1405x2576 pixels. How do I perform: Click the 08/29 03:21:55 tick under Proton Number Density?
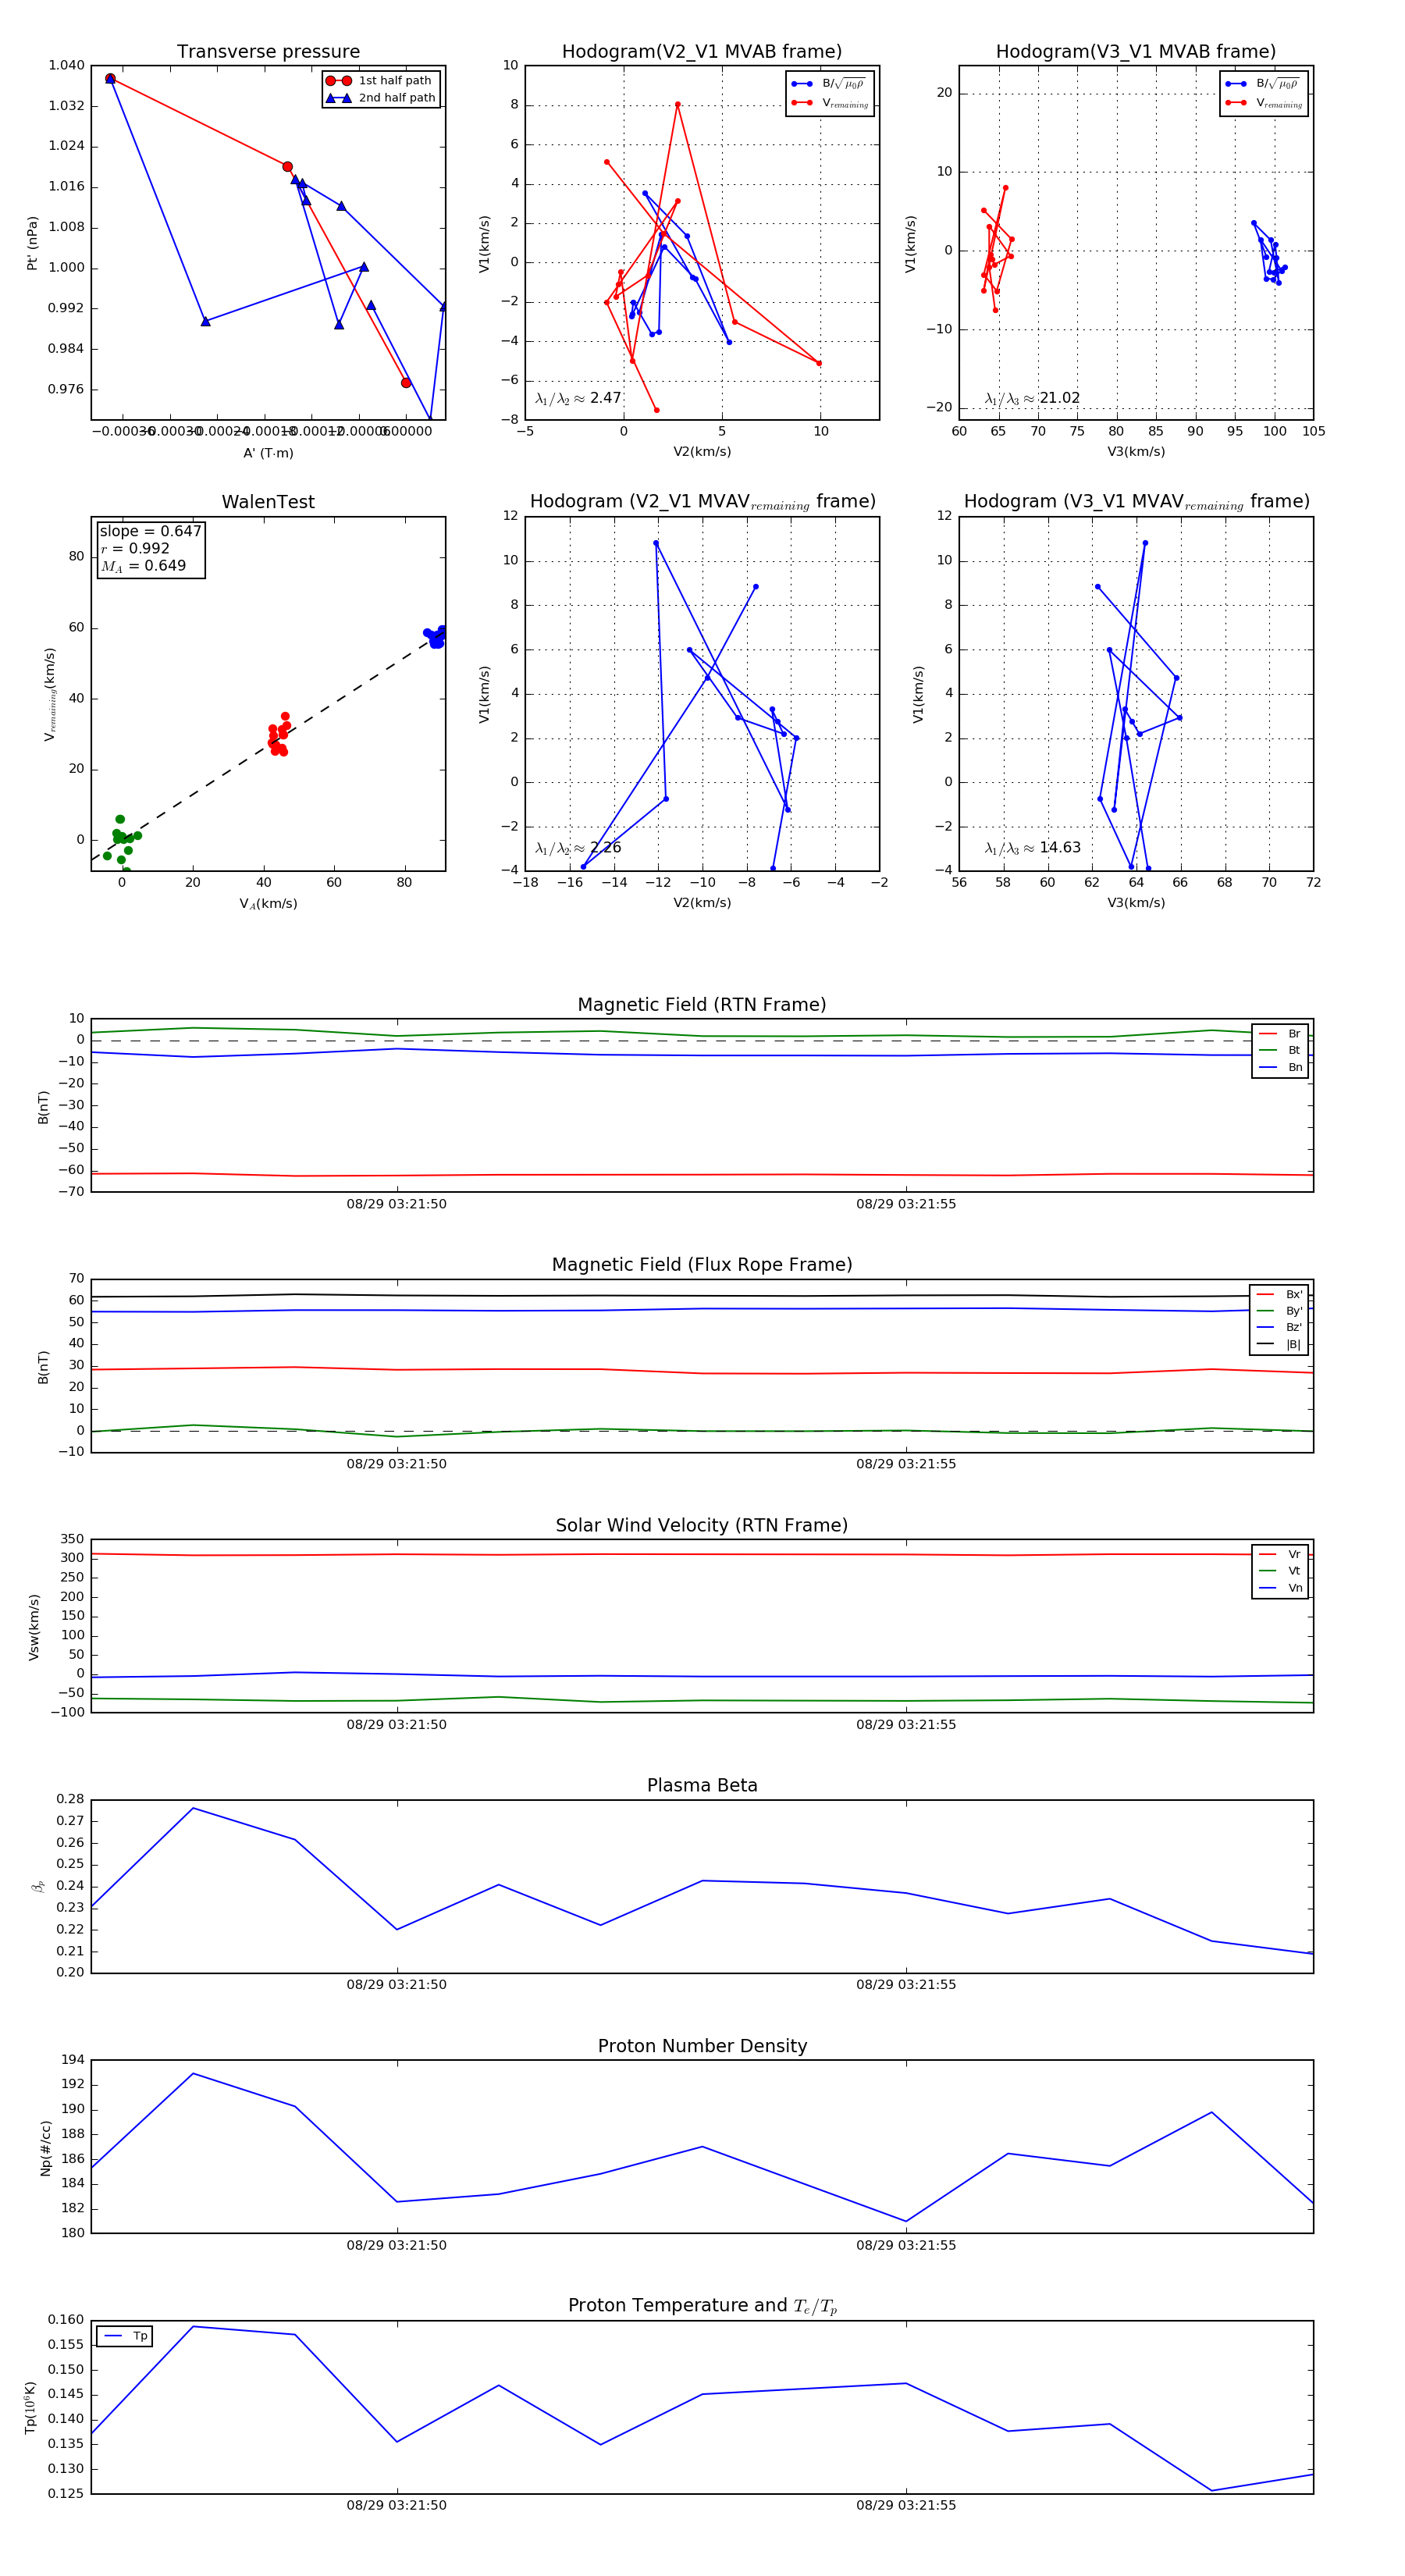point(906,2245)
